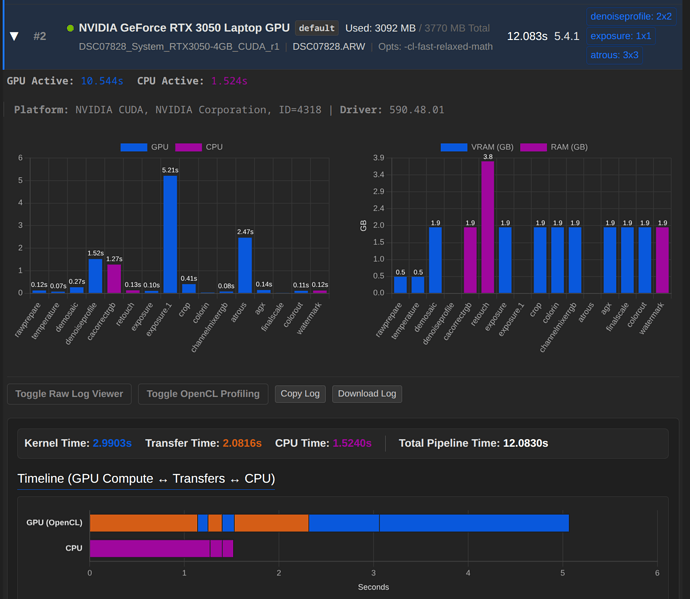The image size is (690, 599).
Task: Select the Total Pipeline Time 12.0830s text
Action: (x=473, y=443)
